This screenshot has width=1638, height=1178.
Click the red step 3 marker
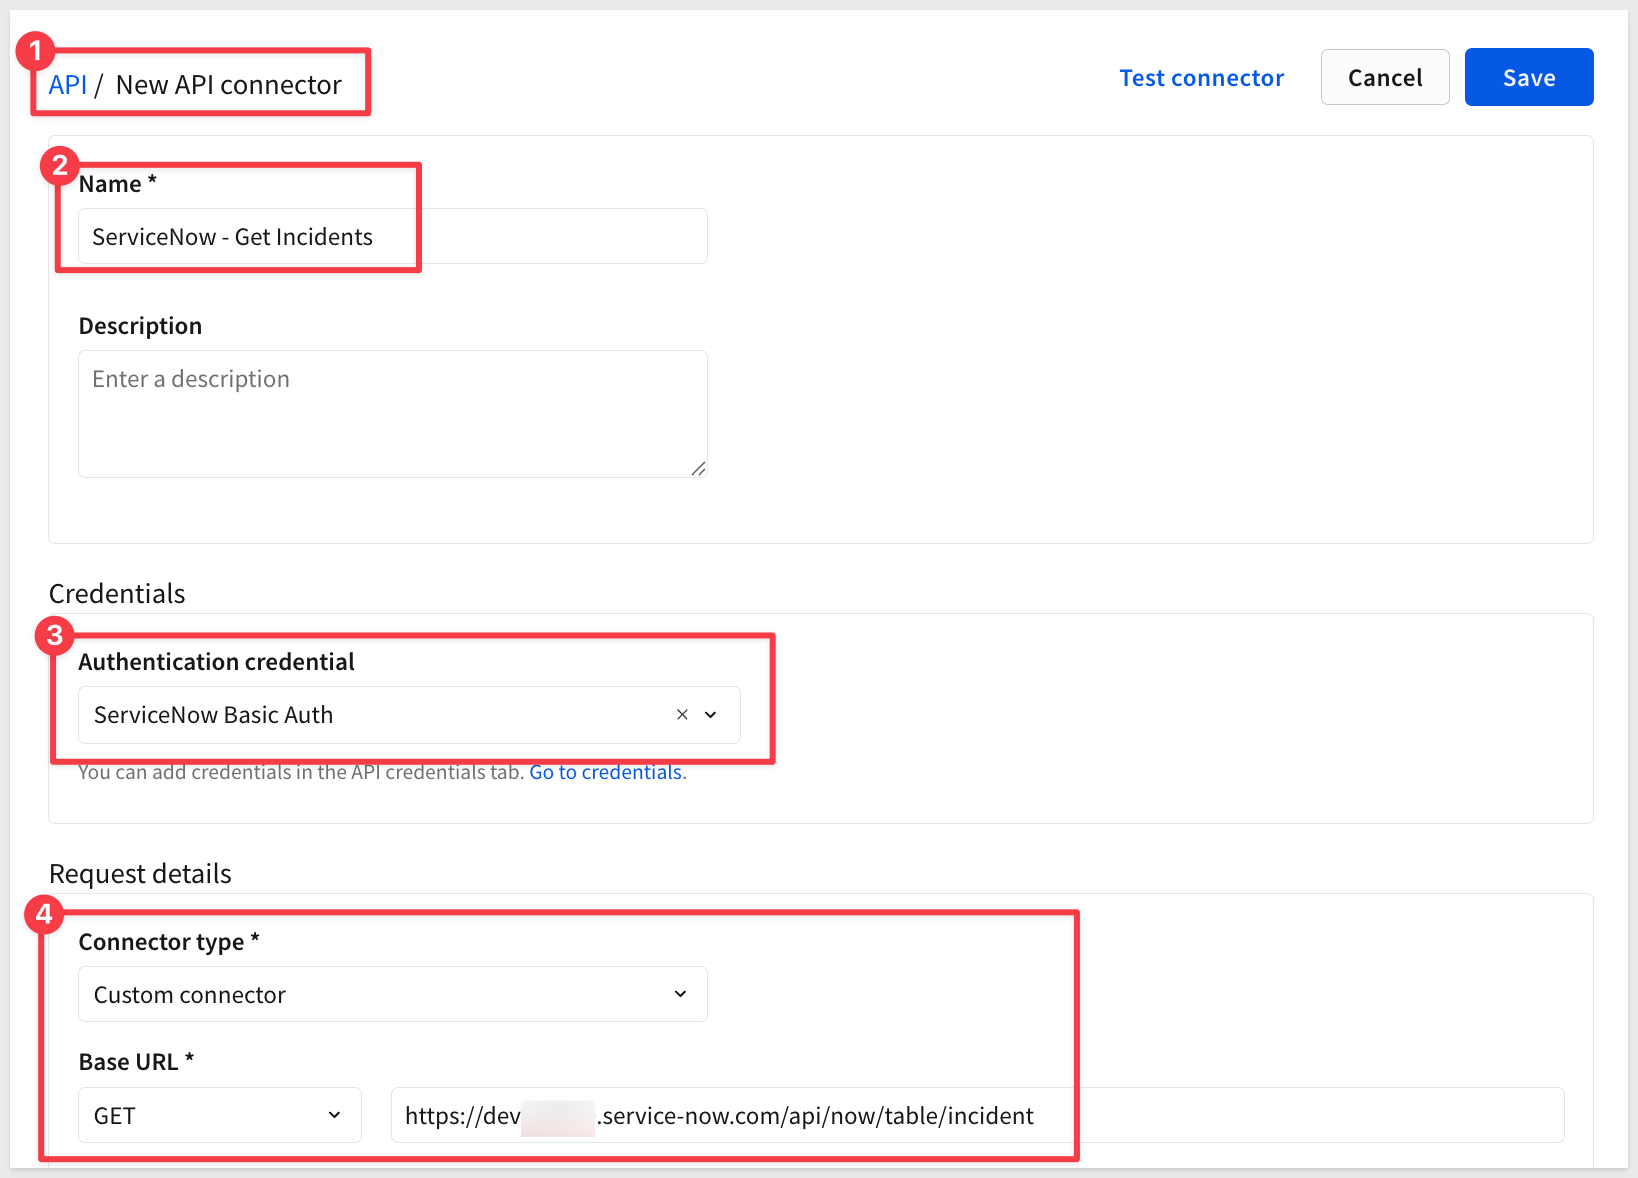(x=54, y=635)
